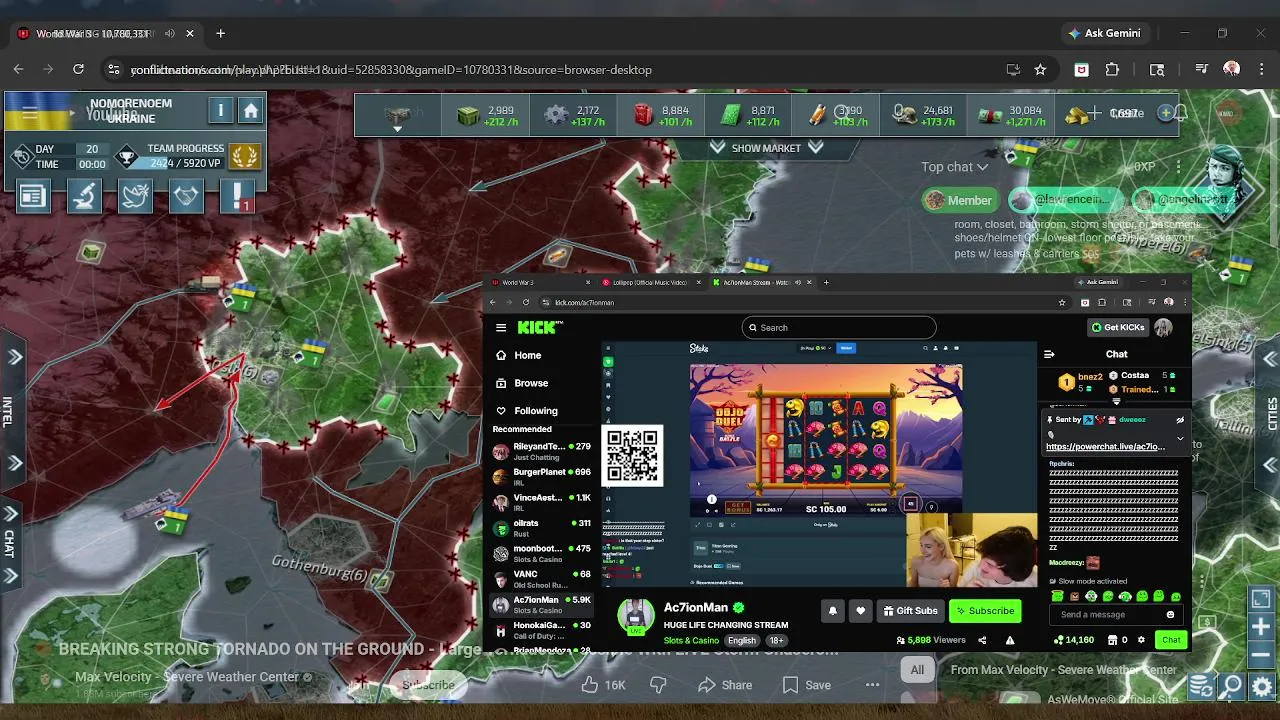Viewport: 1280px width, 720px height.
Task: Click the info 'I' button beside player name
Action: (x=220, y=110)
